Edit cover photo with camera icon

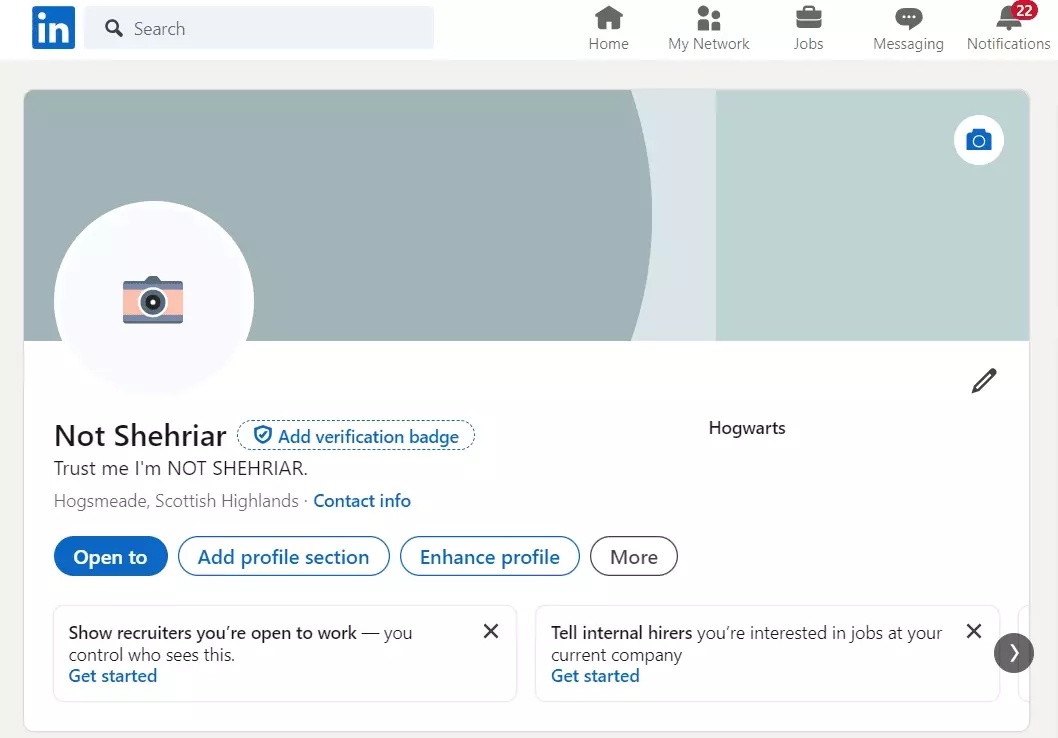point(978,141)
